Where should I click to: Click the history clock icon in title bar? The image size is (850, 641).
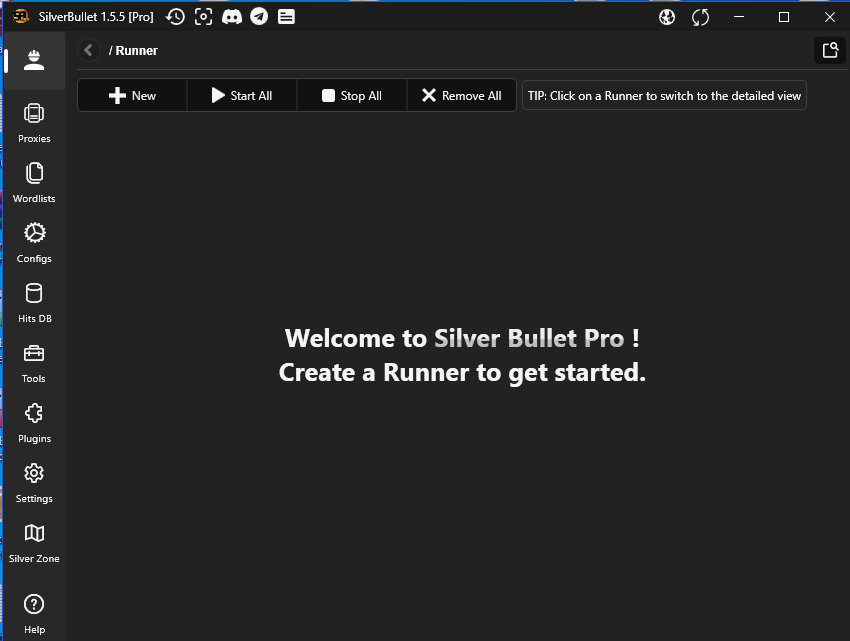[x=175, y=17]
